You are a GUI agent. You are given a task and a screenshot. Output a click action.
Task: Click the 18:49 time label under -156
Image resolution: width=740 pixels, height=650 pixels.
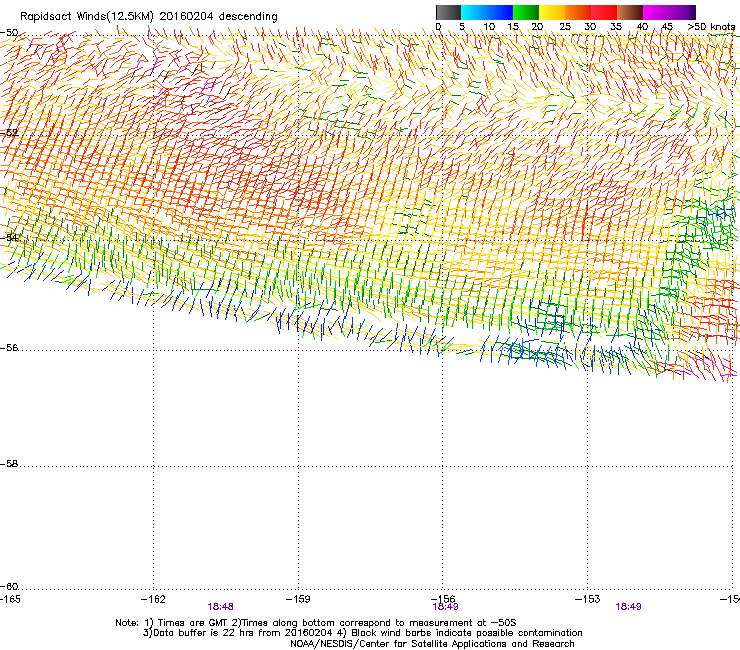pos(446,607)
